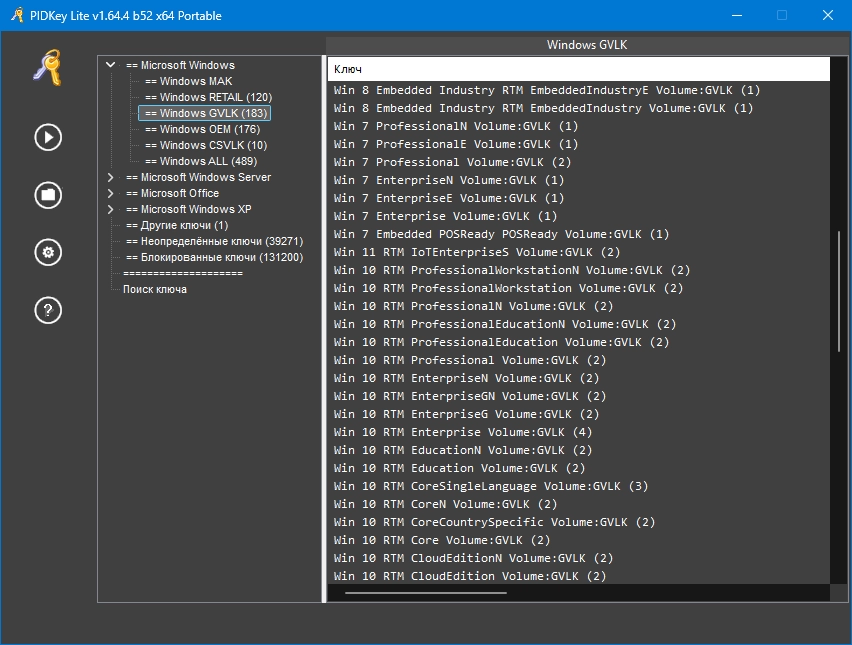Open the folder icon in sidebar
The width and height of the screenshot is (852, 645).
pyautogui.click(x=48, y=194)
